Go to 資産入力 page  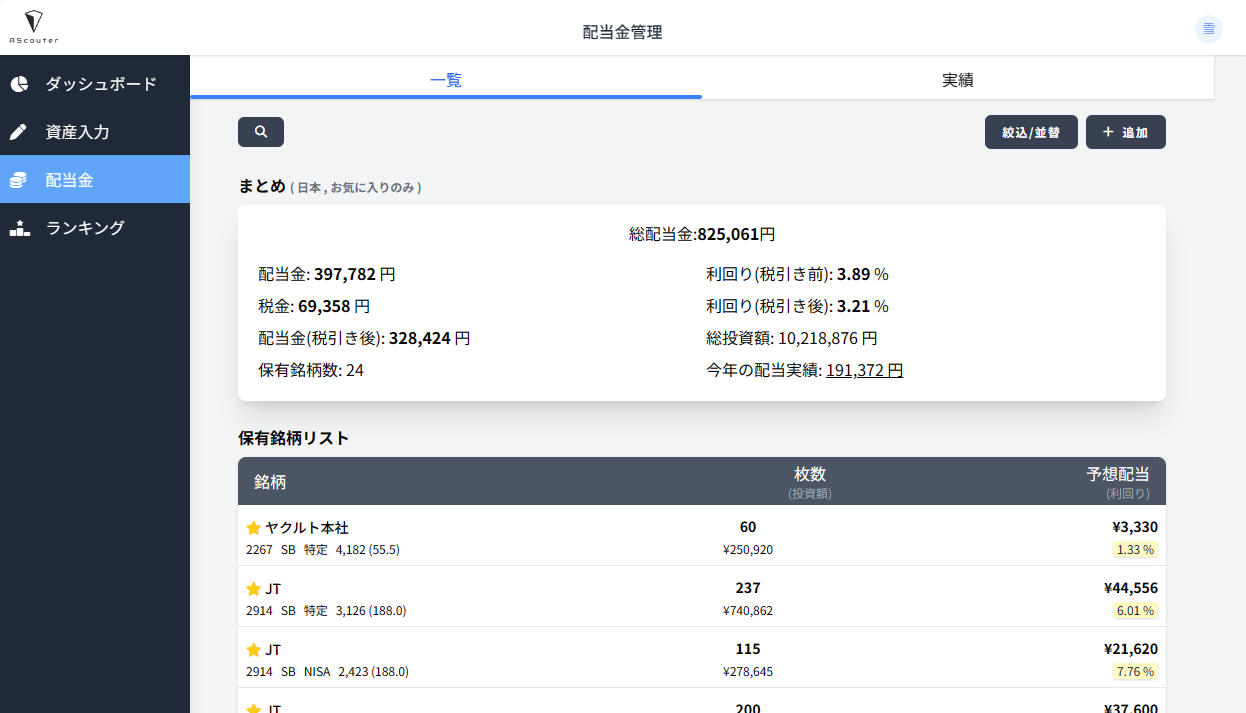(95, 132)
